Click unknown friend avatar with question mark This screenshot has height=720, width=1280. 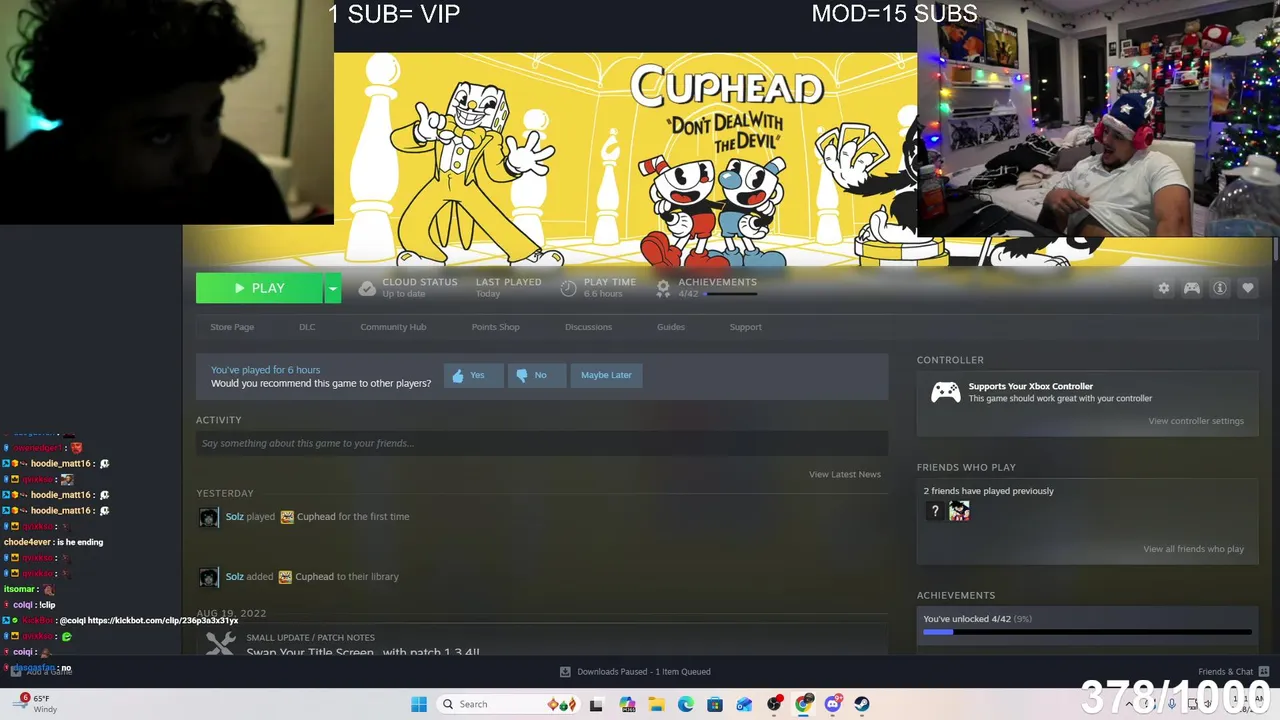pyautogui.click(x=935, y=511)
